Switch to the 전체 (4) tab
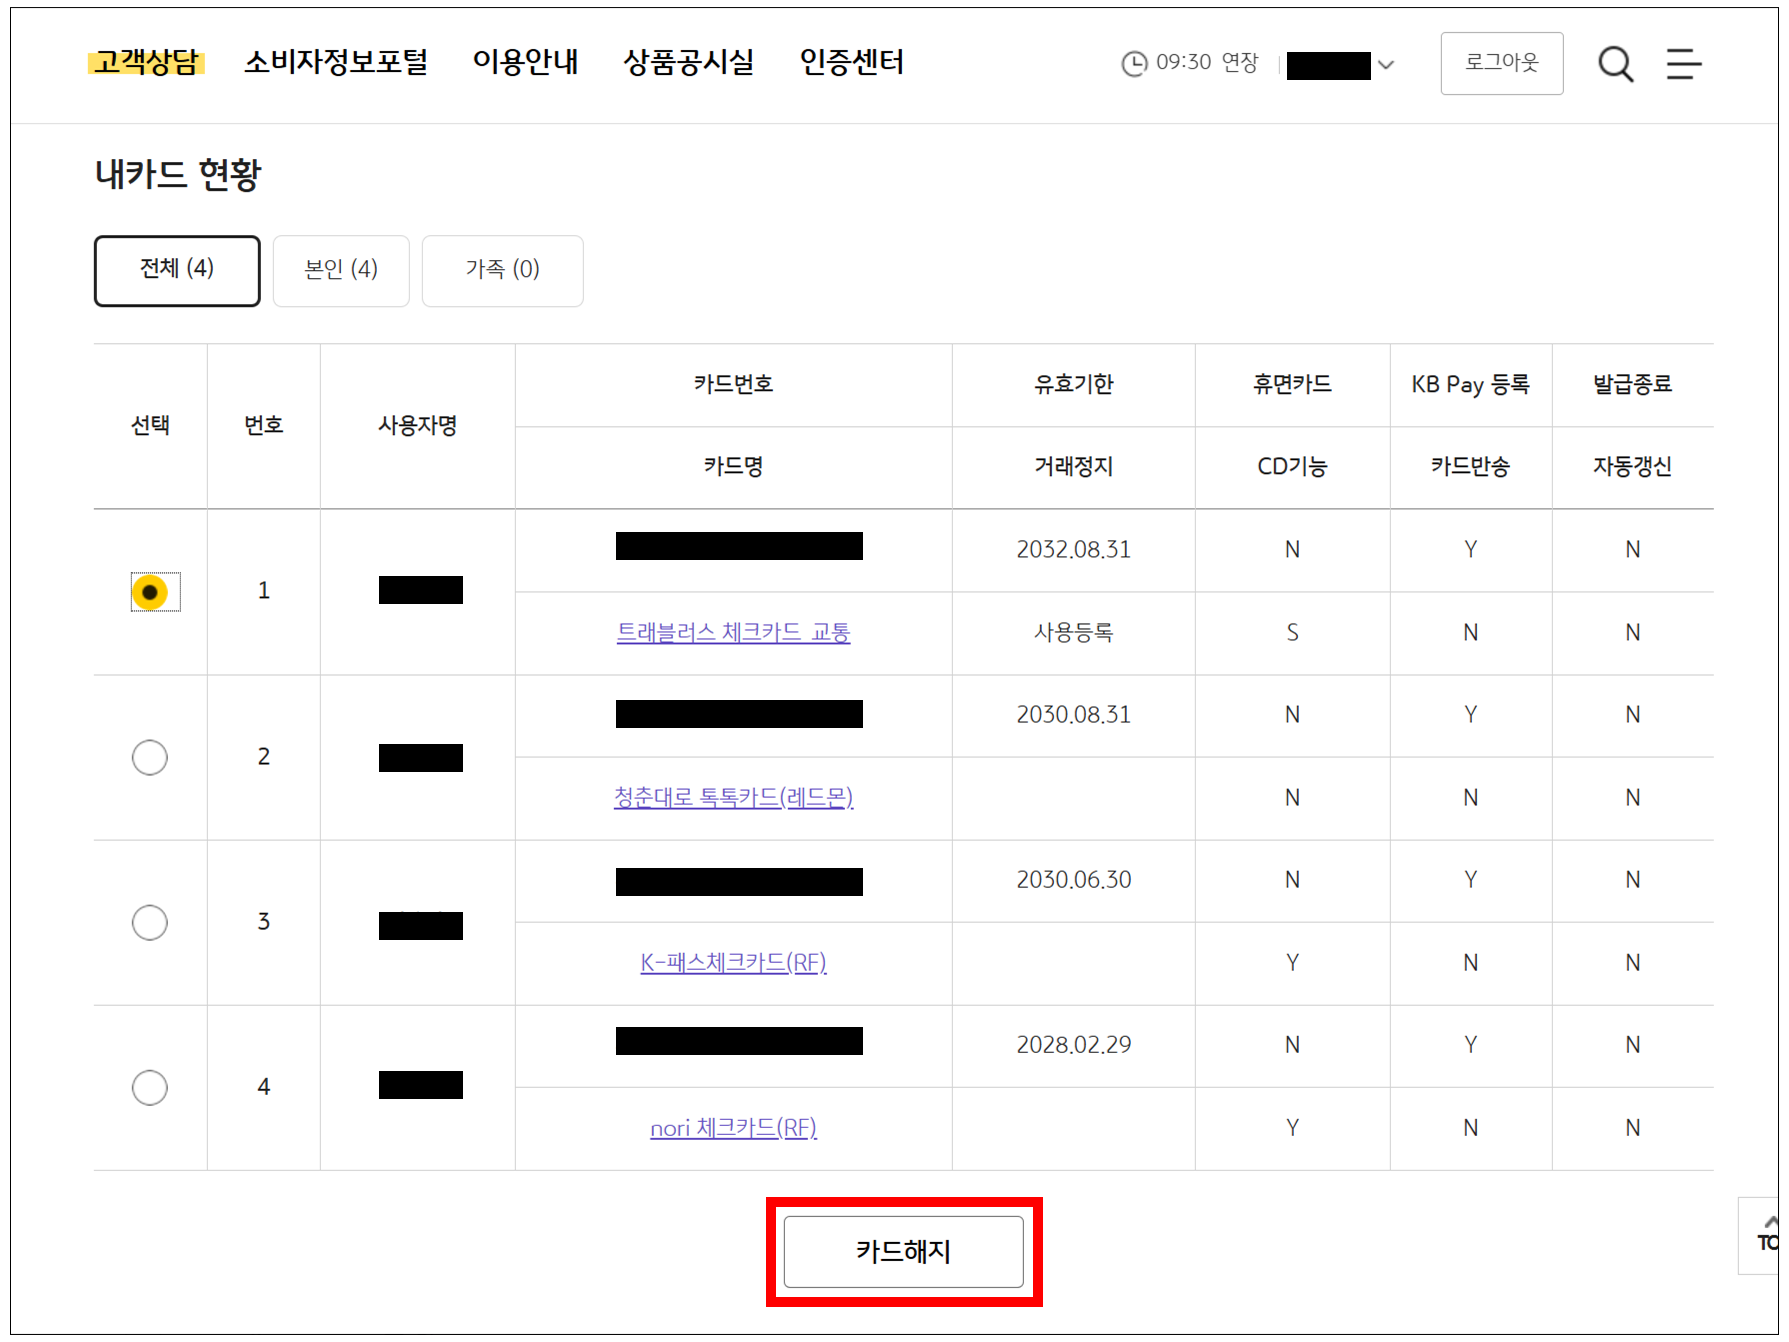This screenshot has height=1342, width=1789. [177, 270]
